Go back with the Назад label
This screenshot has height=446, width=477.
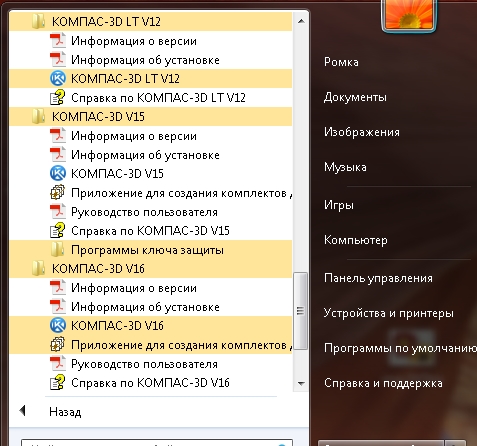(65, 412)
